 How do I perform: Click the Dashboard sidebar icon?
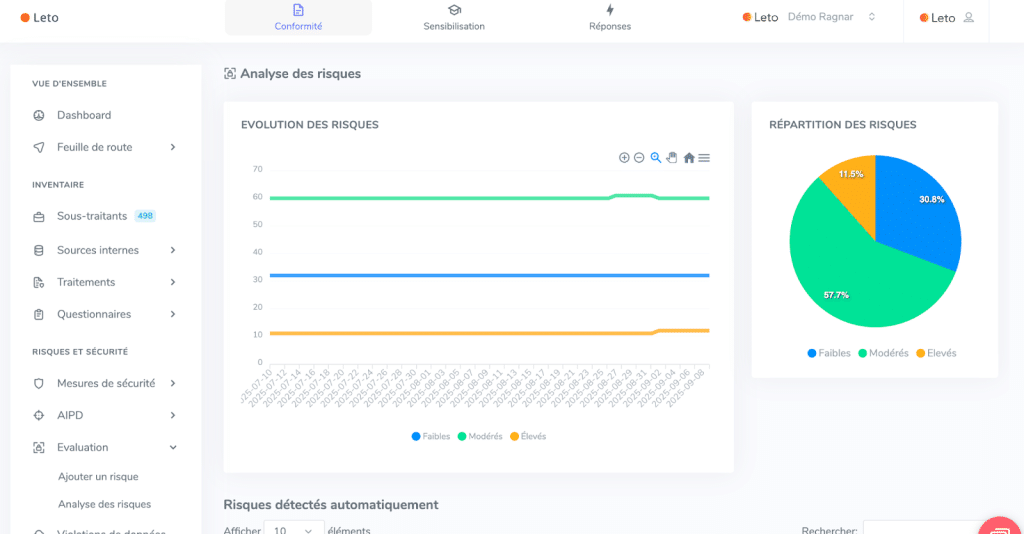tap(39, 115)
